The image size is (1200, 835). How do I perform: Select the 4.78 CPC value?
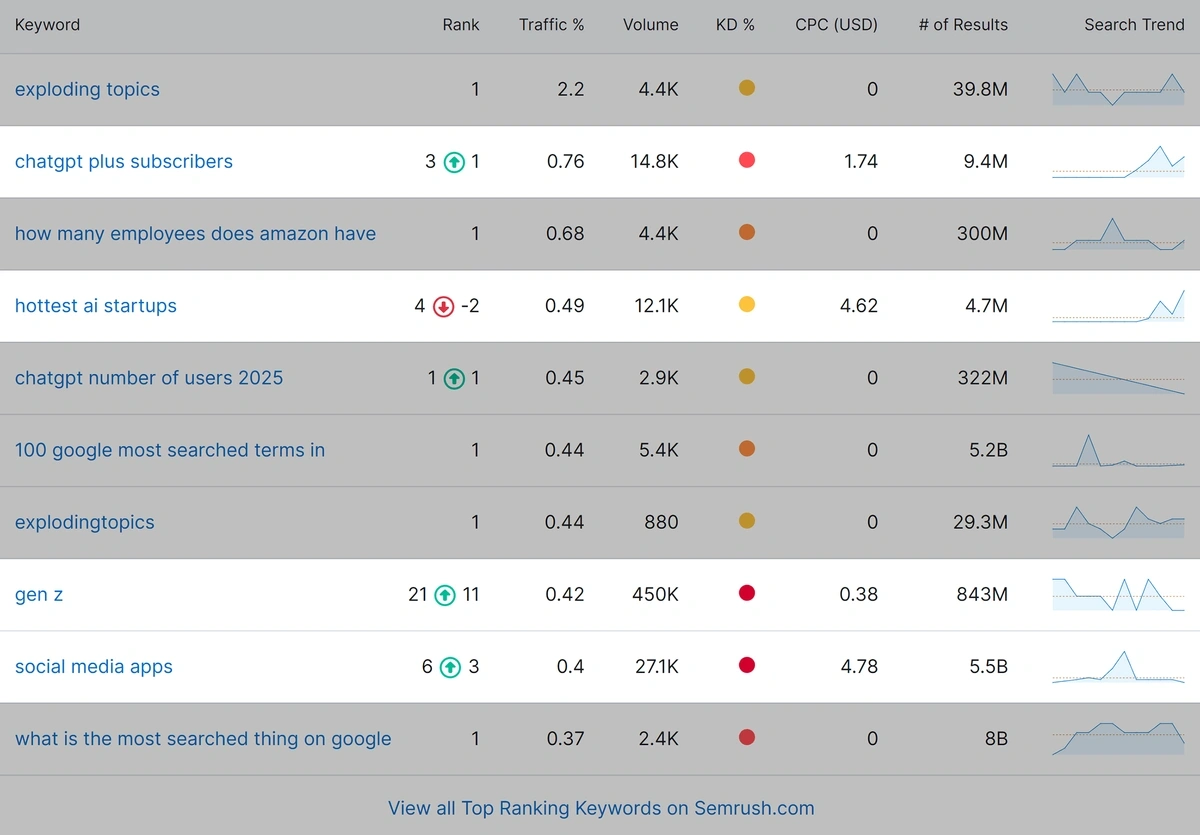(x=860, y=667)
